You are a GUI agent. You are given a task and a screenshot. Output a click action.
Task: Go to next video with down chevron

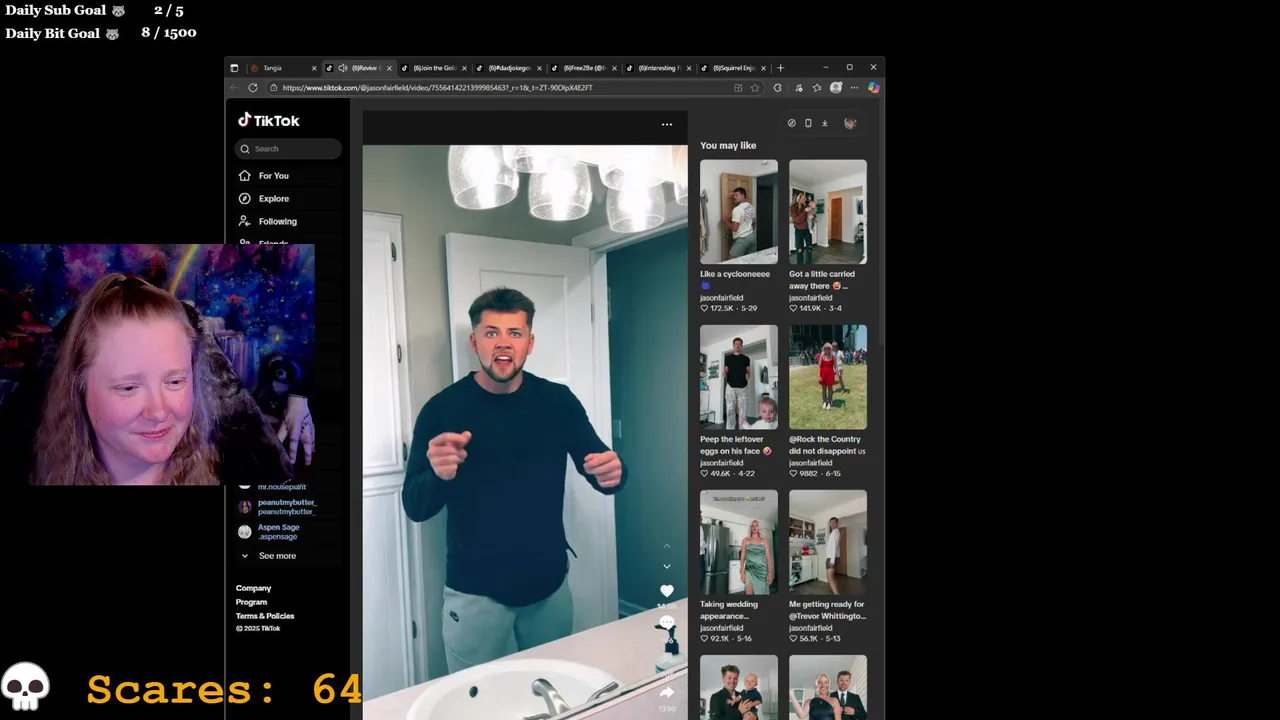(x=667, y=566)
